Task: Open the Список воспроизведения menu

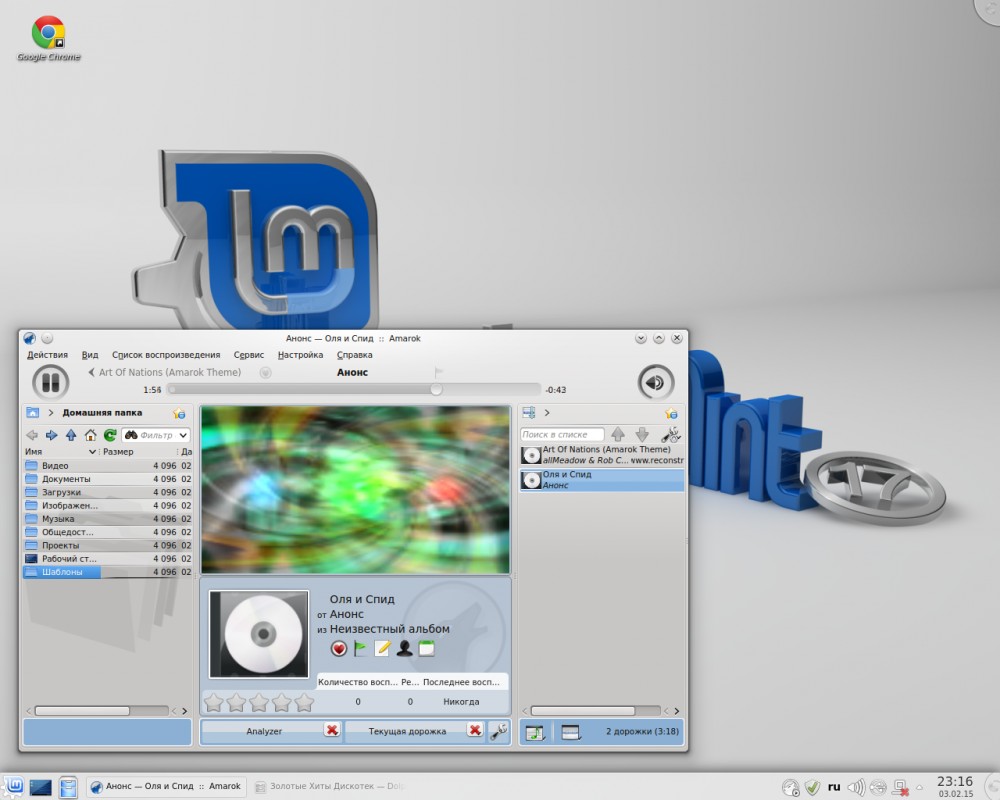Action: tap(166, 355)
